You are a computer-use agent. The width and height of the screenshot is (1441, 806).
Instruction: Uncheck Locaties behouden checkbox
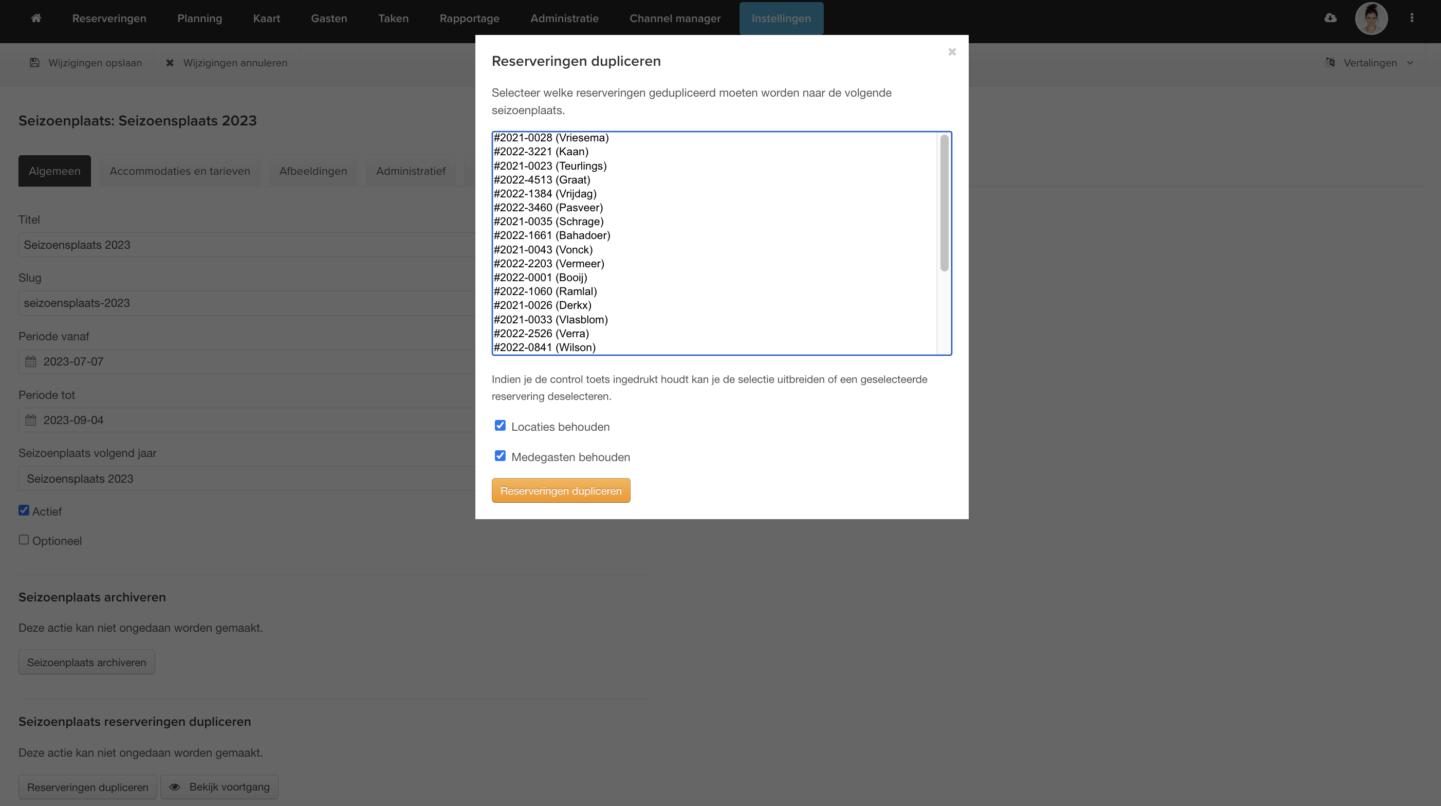tap(500, 425)
